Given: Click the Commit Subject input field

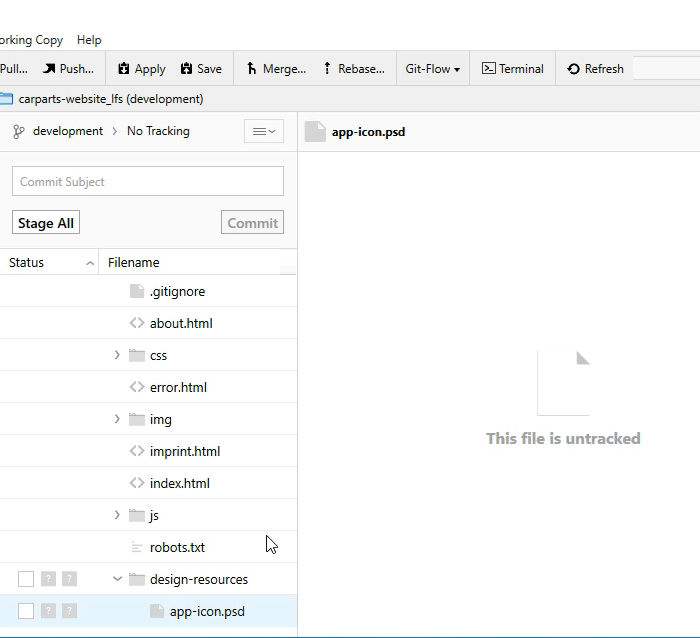Looking at the screenshot, I should [x=148, y=182].
